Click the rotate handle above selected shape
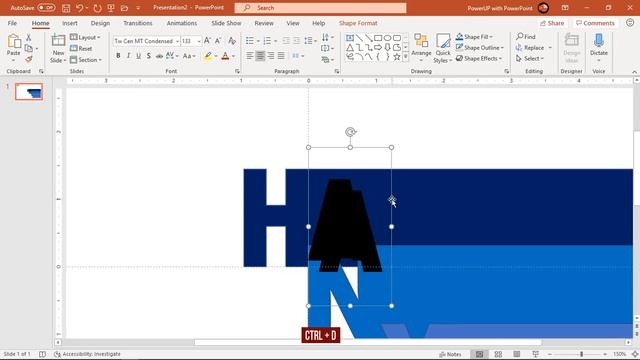The height and width of the screenshot is (360, 640). tap(350, 132)
